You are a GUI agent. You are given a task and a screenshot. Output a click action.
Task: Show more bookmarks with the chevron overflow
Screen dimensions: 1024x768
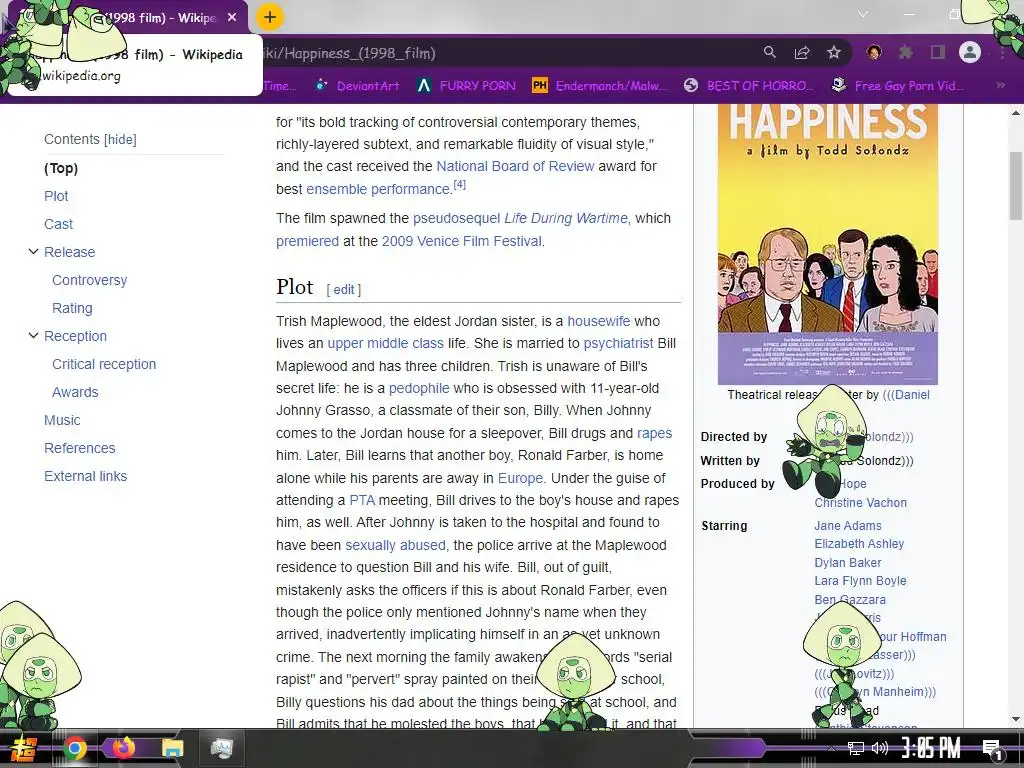(1000, 86)
